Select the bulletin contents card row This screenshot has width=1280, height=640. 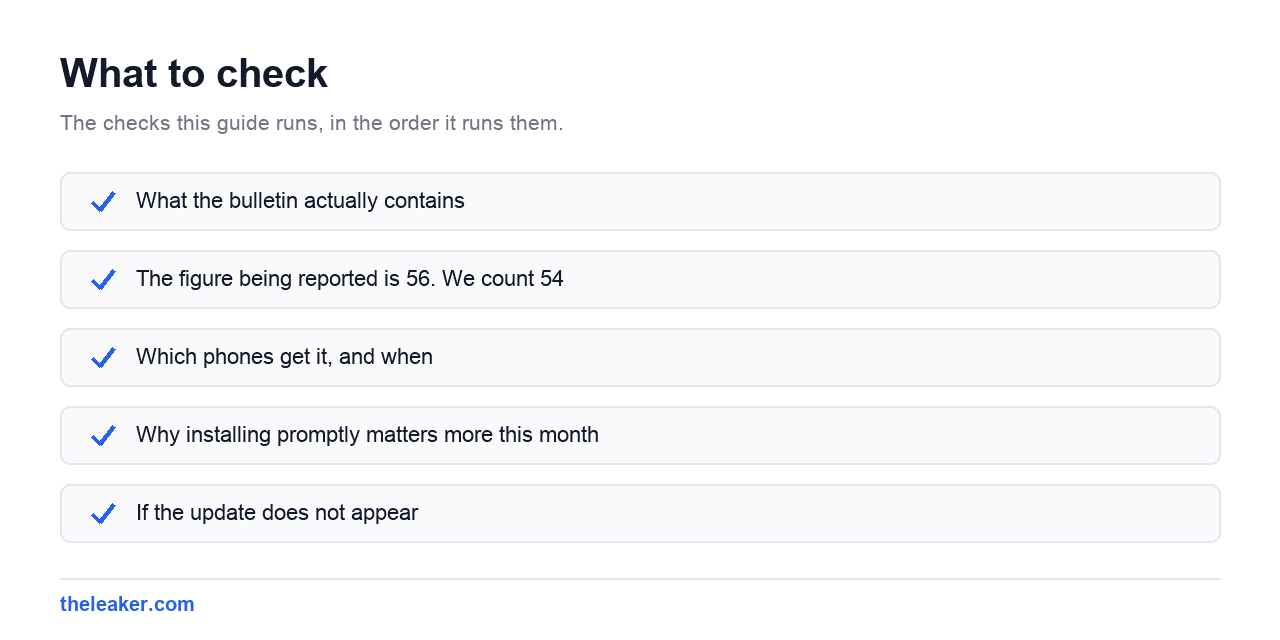640,201
